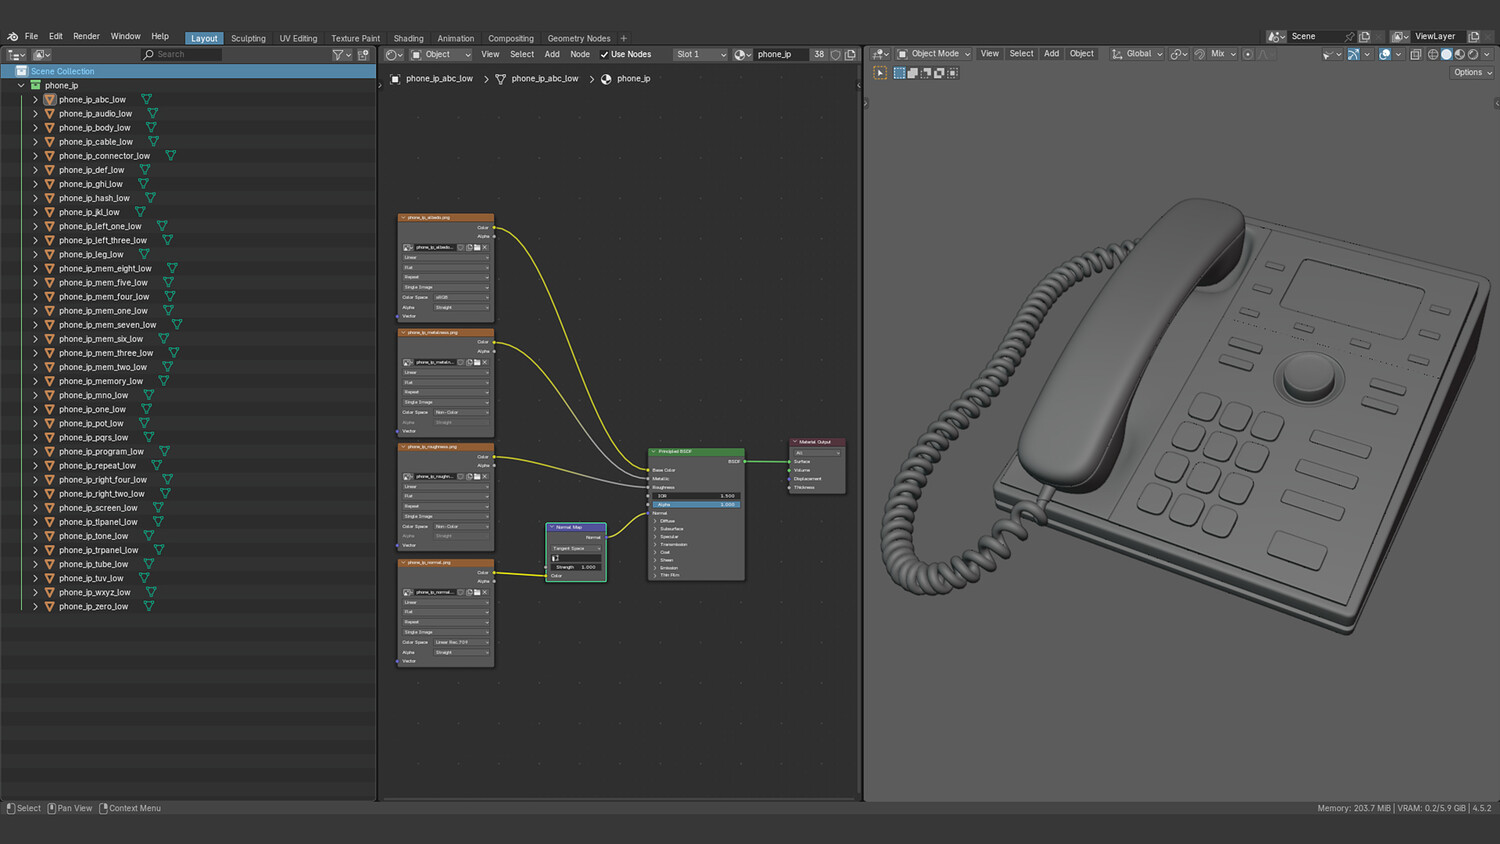The image size is (1500, 844).
Task: Expand the phone_ip_screen_low tree row
Action: 35,508
